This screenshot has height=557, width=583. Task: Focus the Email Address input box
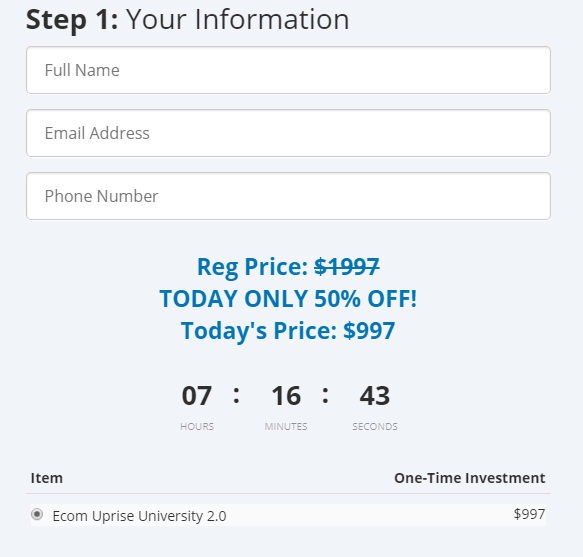[x=288, y=133]
